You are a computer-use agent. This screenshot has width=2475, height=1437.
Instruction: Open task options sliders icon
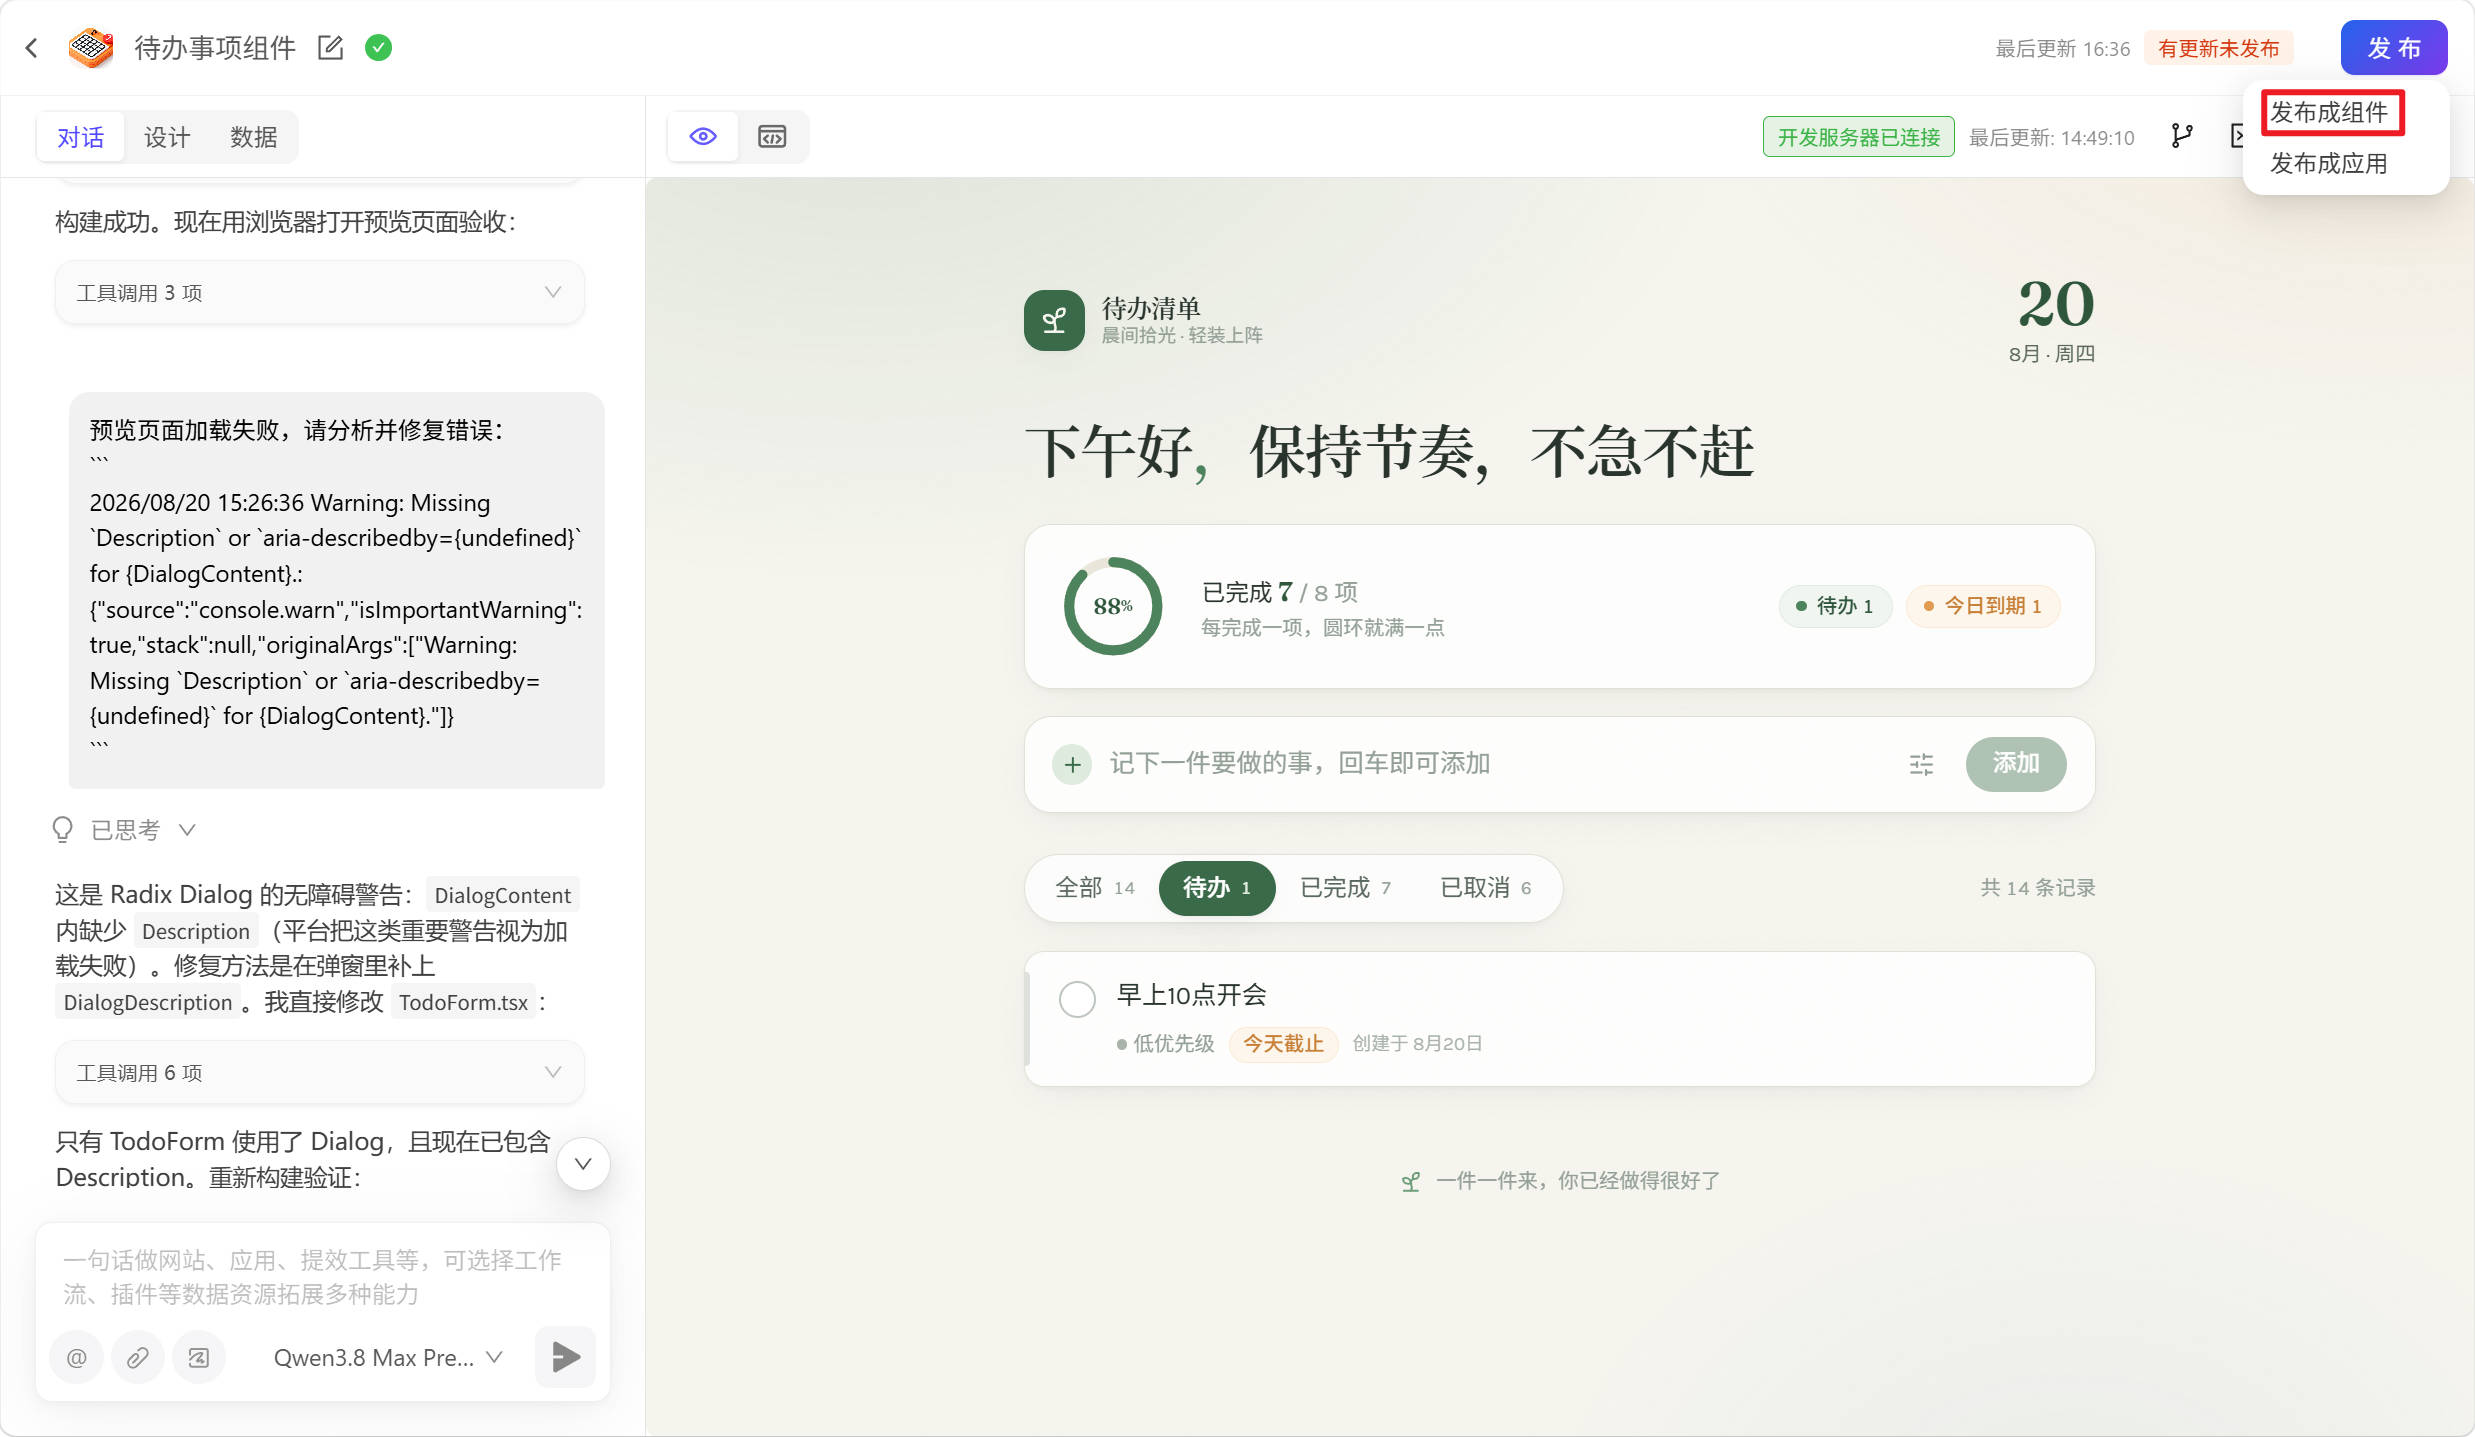(x=1921, y=765)
